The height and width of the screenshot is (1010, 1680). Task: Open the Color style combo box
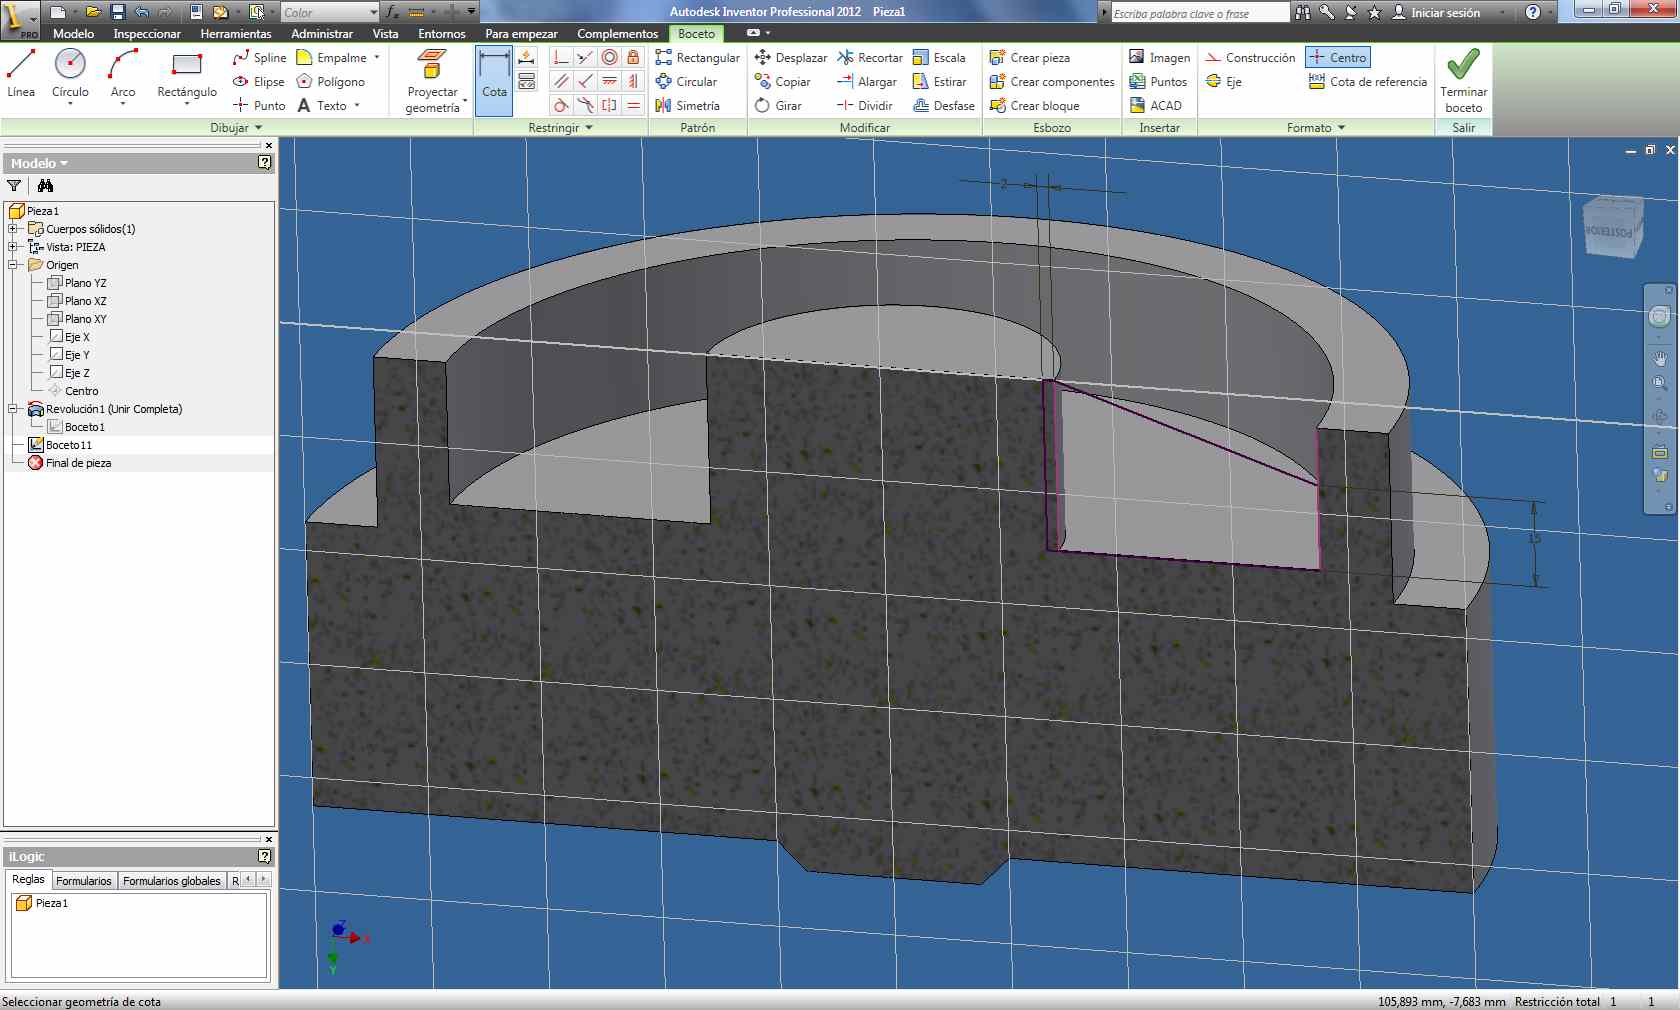point(329,12)
